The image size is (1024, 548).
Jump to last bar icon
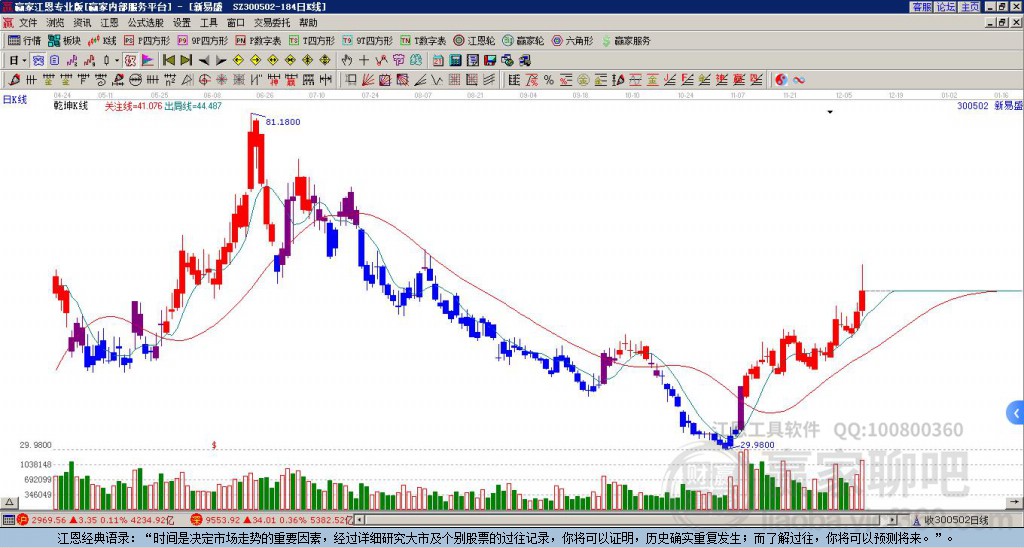pos(186,61)
